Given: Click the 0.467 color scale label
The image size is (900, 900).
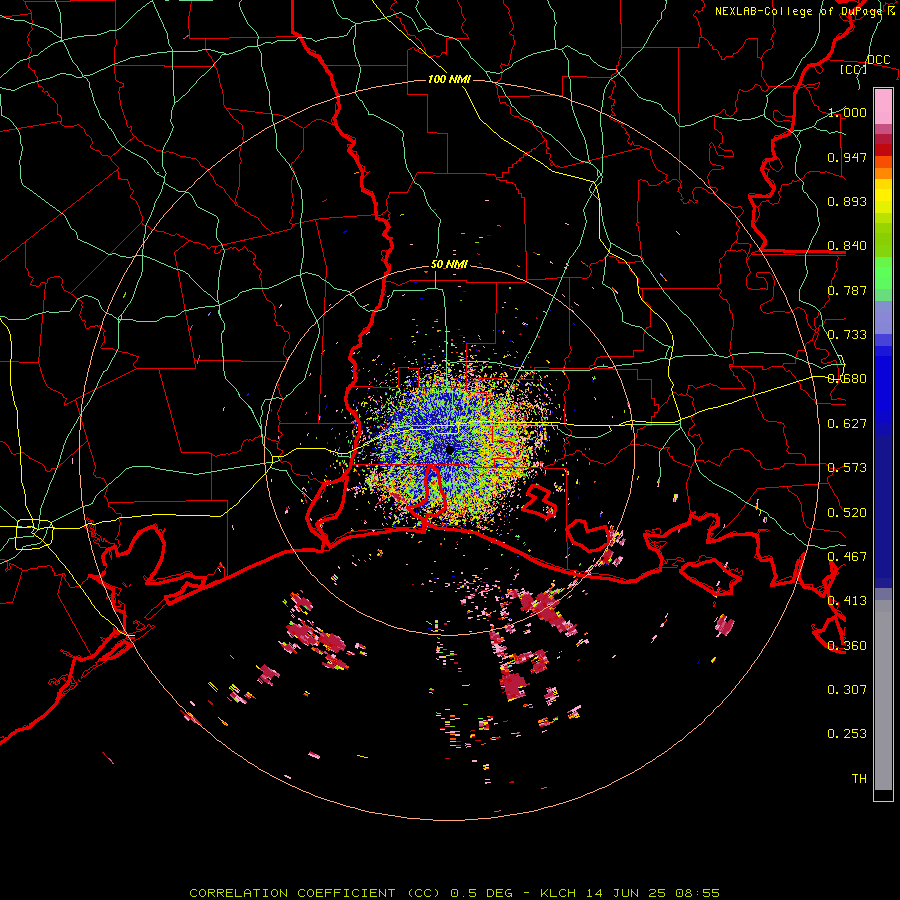Looking at the screenshot, I should pos(847,557).
